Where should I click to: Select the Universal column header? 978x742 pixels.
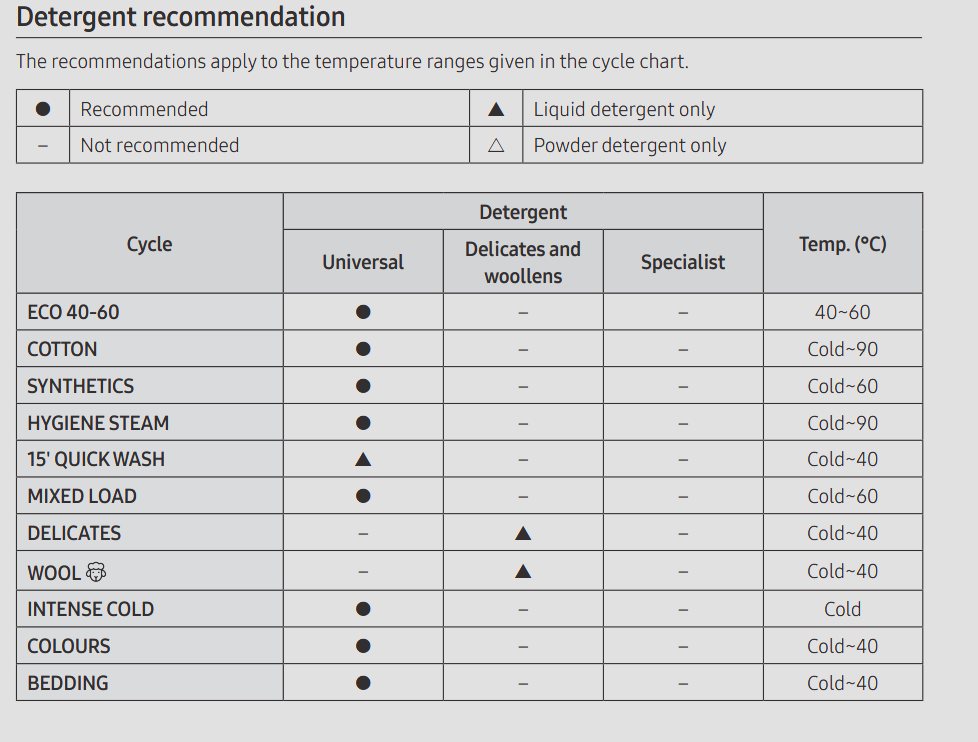point(363,262)
